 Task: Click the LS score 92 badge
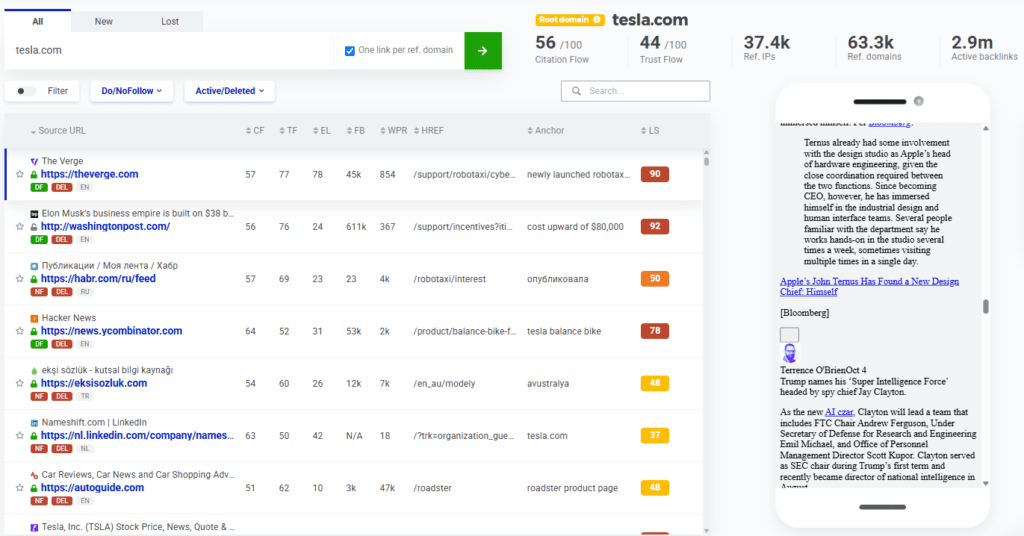655,227
